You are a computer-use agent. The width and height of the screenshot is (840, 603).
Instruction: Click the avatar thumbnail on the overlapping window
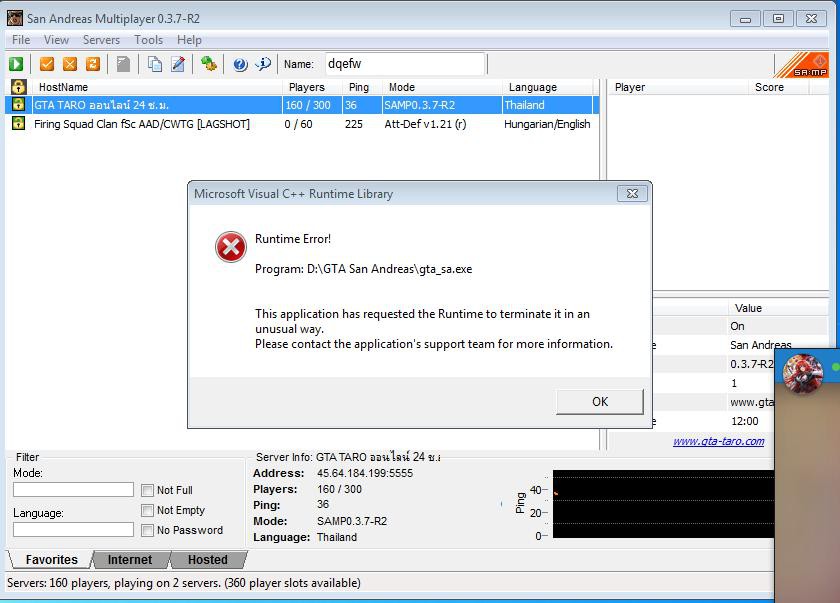click(x=802, y=373)
